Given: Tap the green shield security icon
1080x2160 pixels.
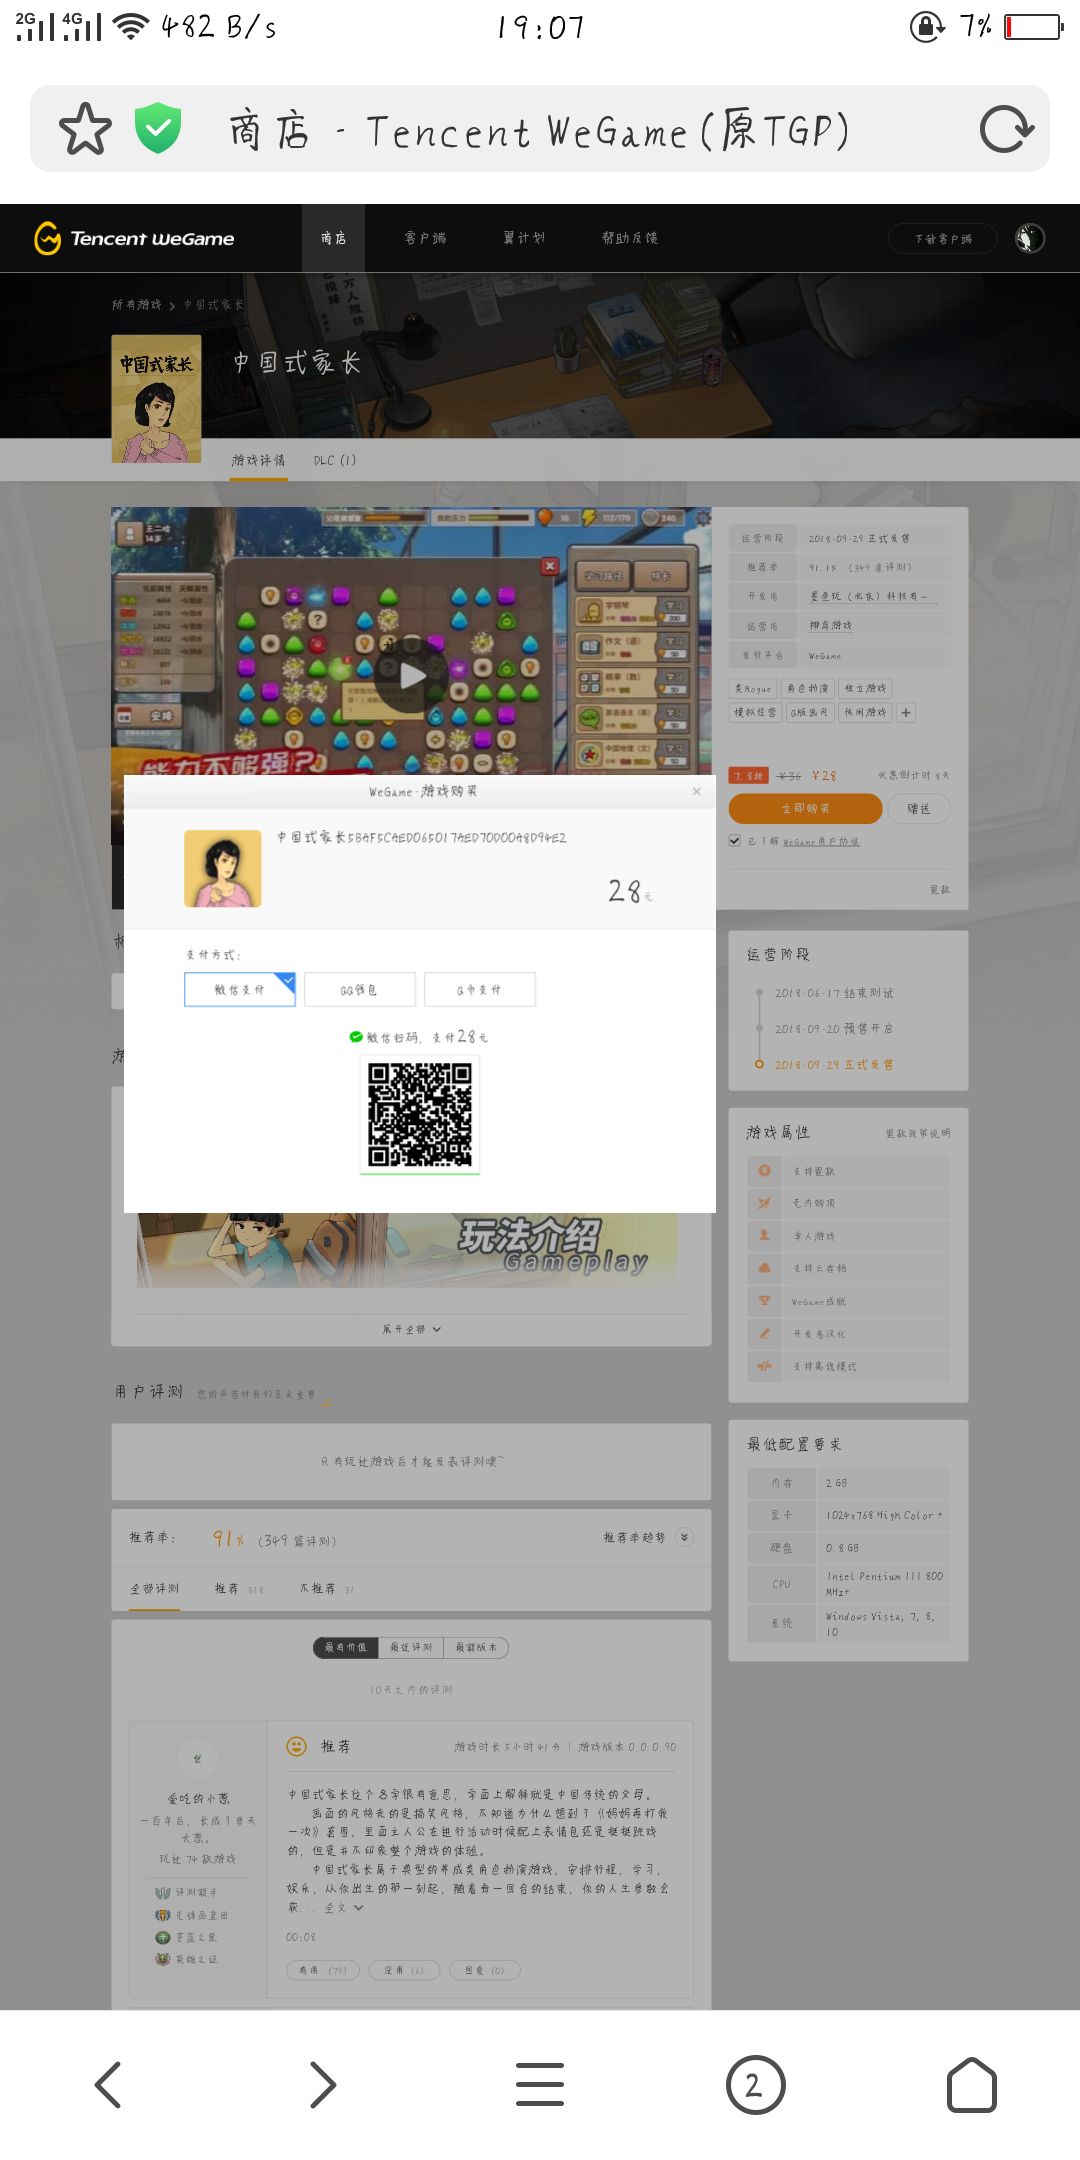Looking at the screenshot, I should (158, 128).
